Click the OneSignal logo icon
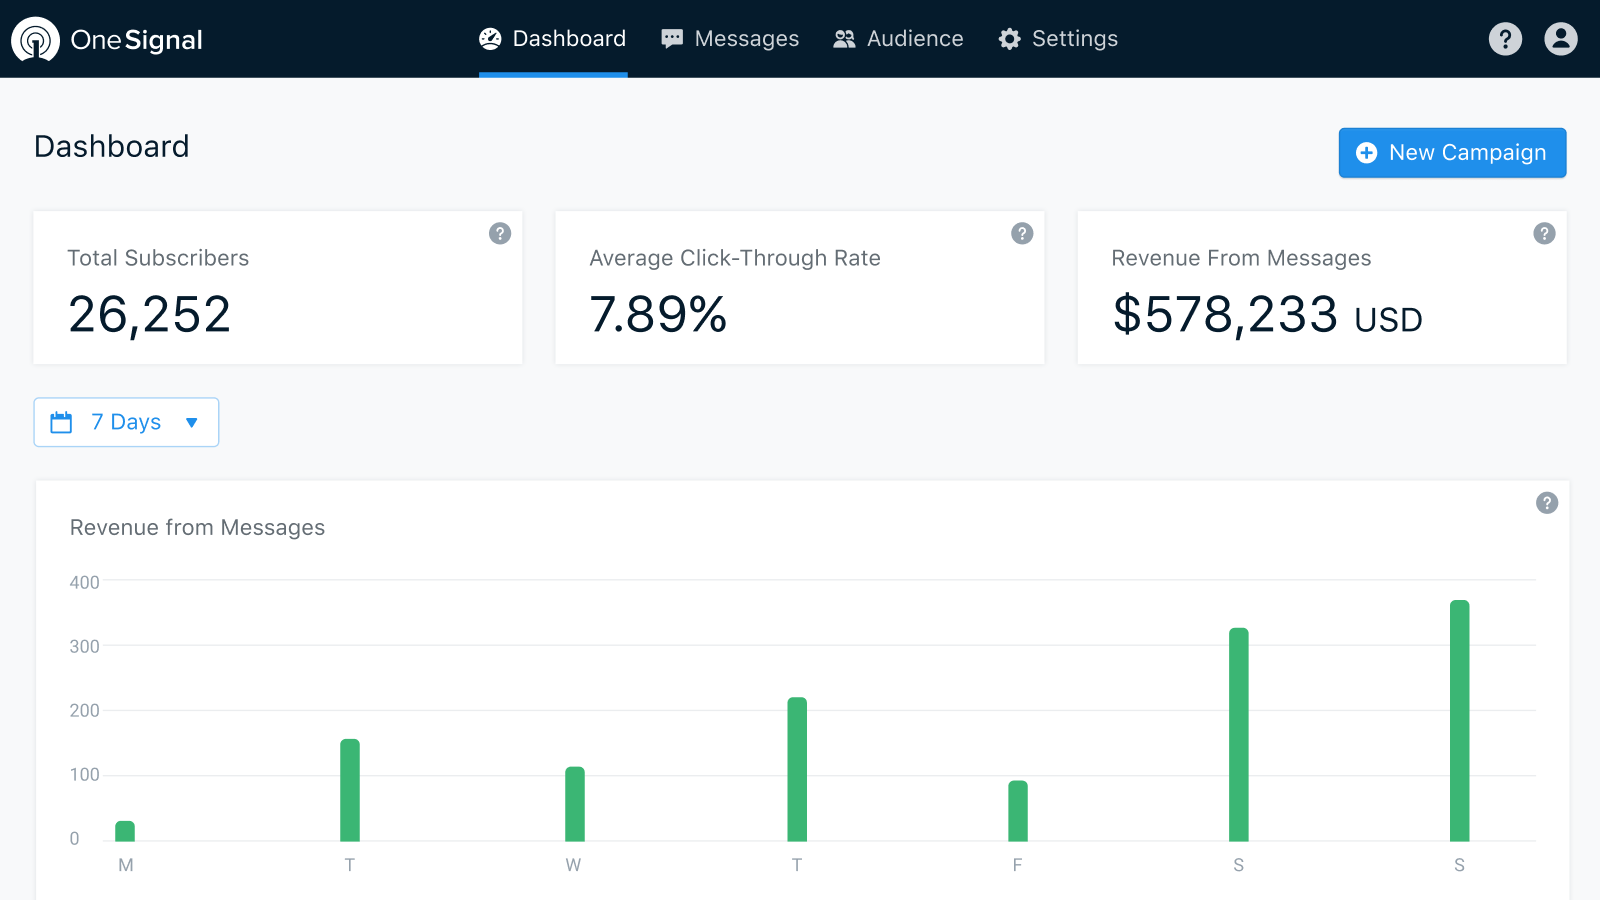 35,39
